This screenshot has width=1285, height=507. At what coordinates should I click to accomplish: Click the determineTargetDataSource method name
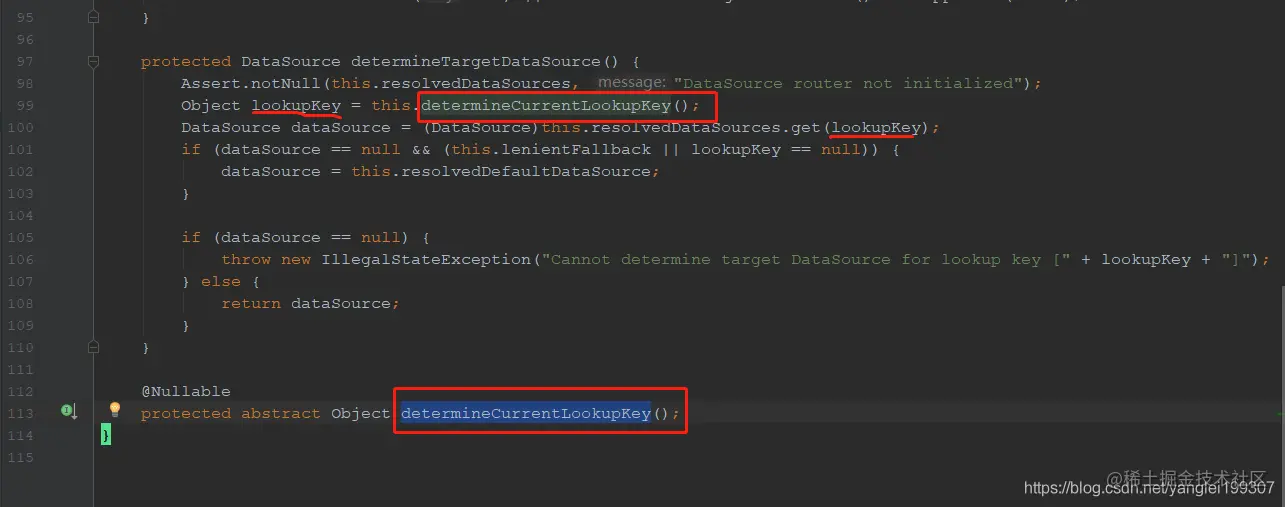point(485,61)
